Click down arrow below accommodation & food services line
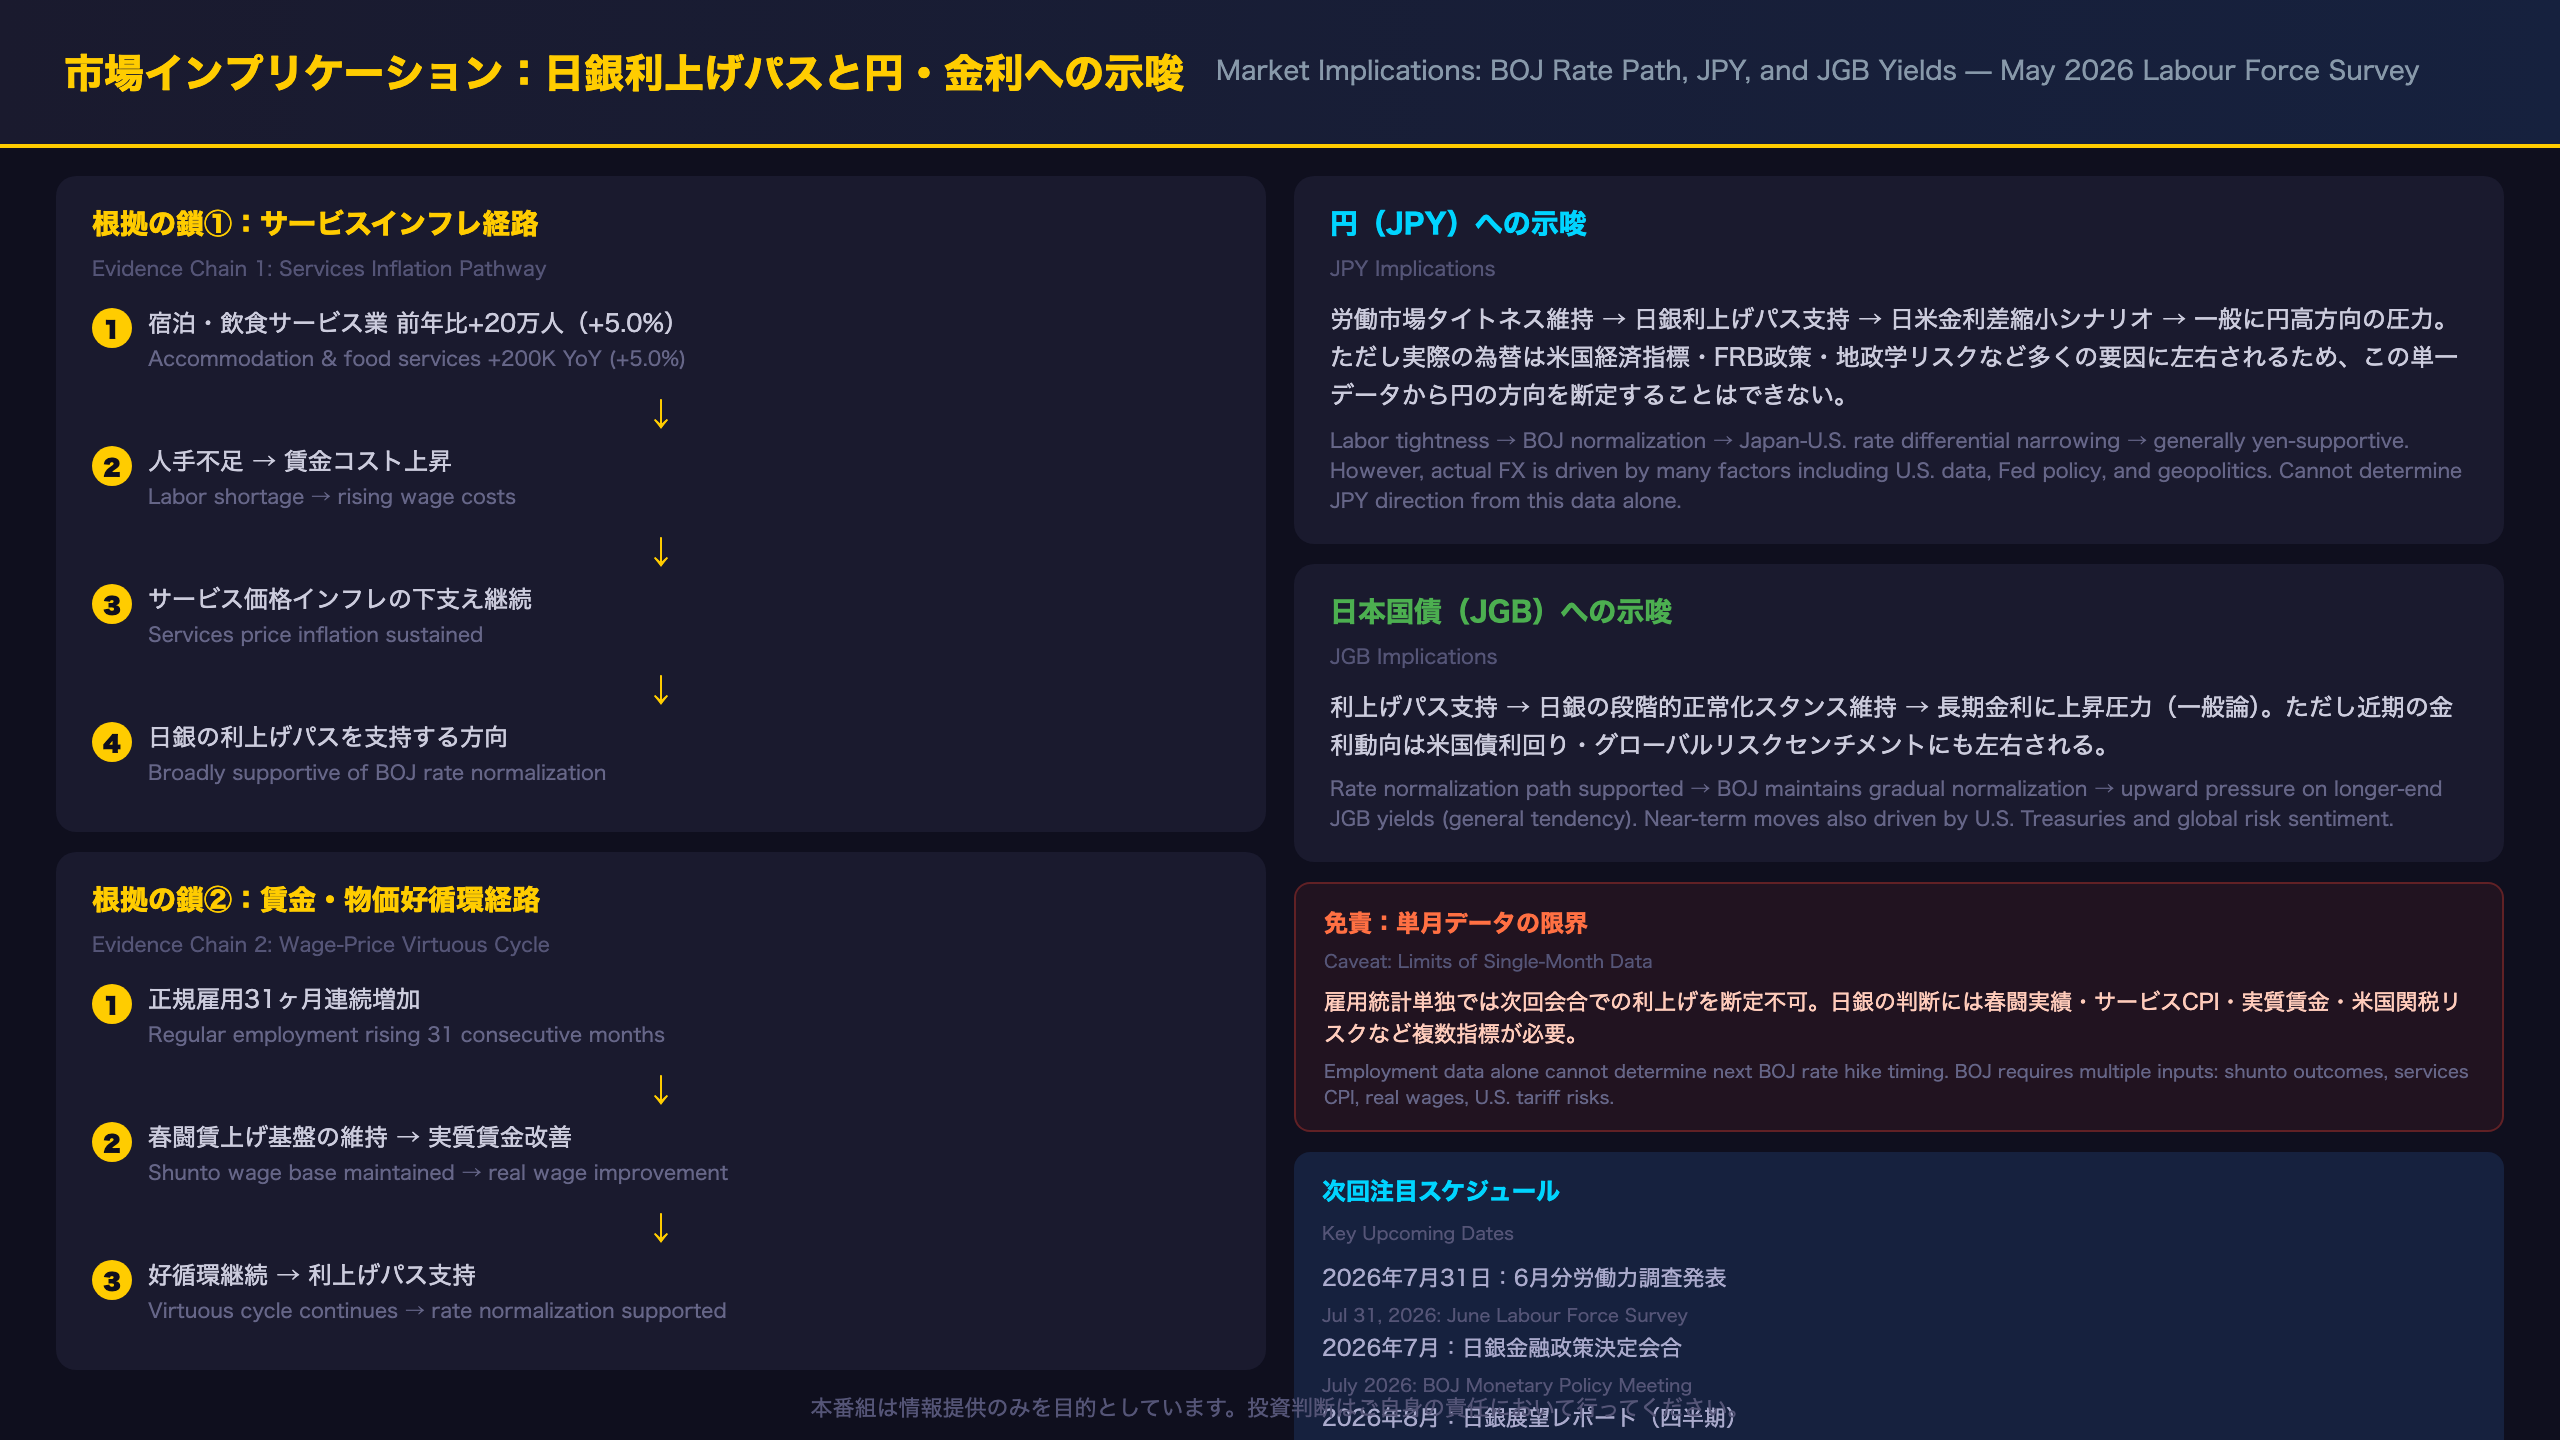The width and height of the screenshot is (2560, 1440). (x=661, y=414)
